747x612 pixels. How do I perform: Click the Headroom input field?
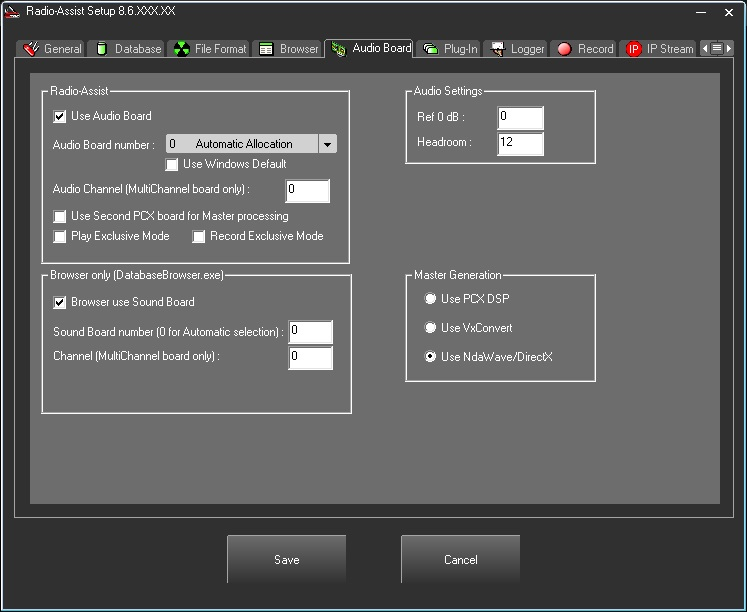click(x=520, y=143)
